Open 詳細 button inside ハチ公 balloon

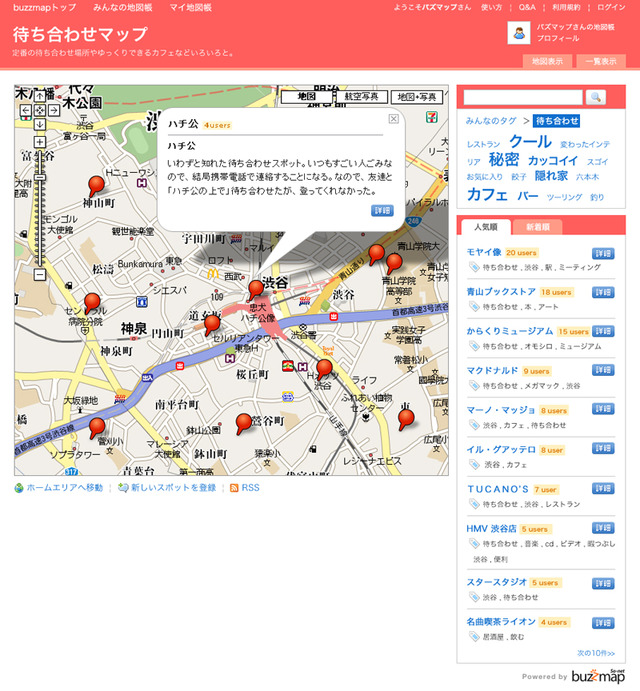pyautogui.click(x=382, y=211)
